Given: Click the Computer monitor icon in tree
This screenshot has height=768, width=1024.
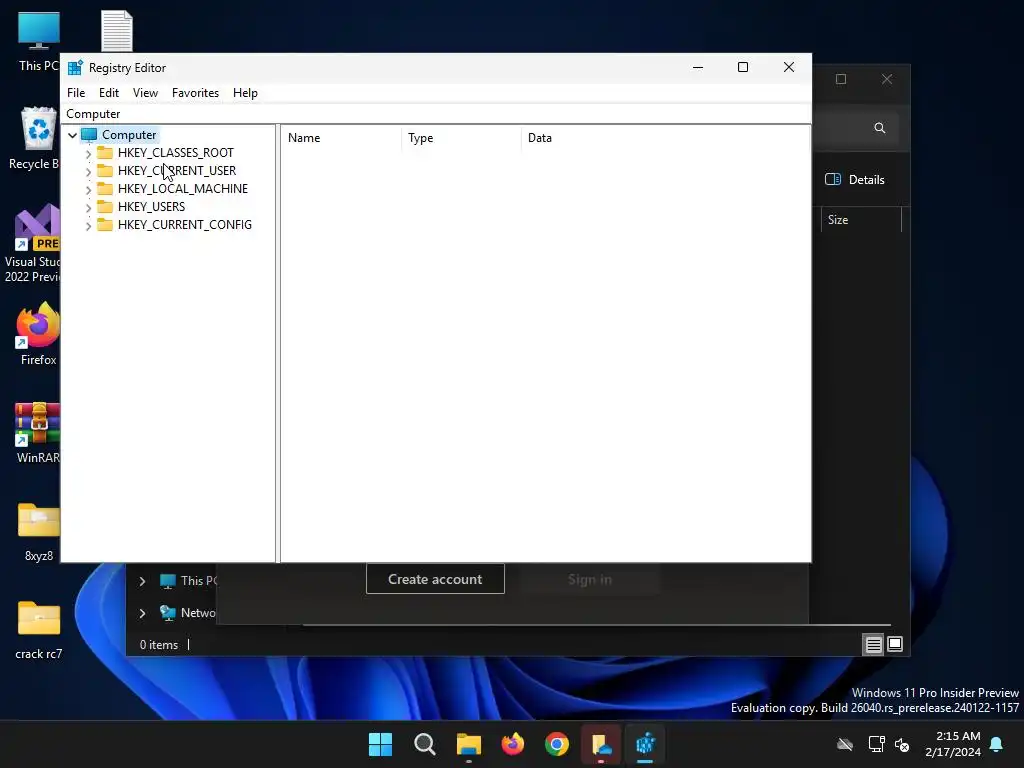Looking at the screenshot, I should coord(89,135).
